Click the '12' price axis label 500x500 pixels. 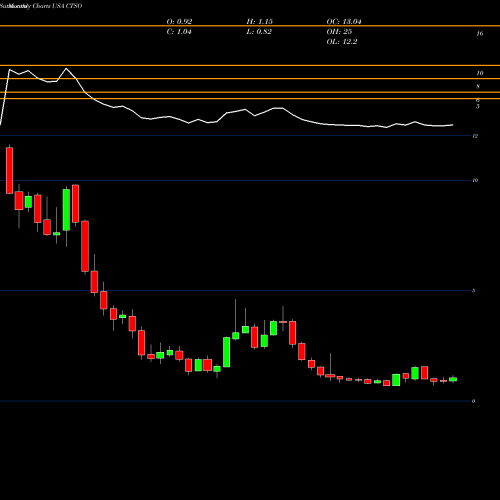click(x=475, y=136)
